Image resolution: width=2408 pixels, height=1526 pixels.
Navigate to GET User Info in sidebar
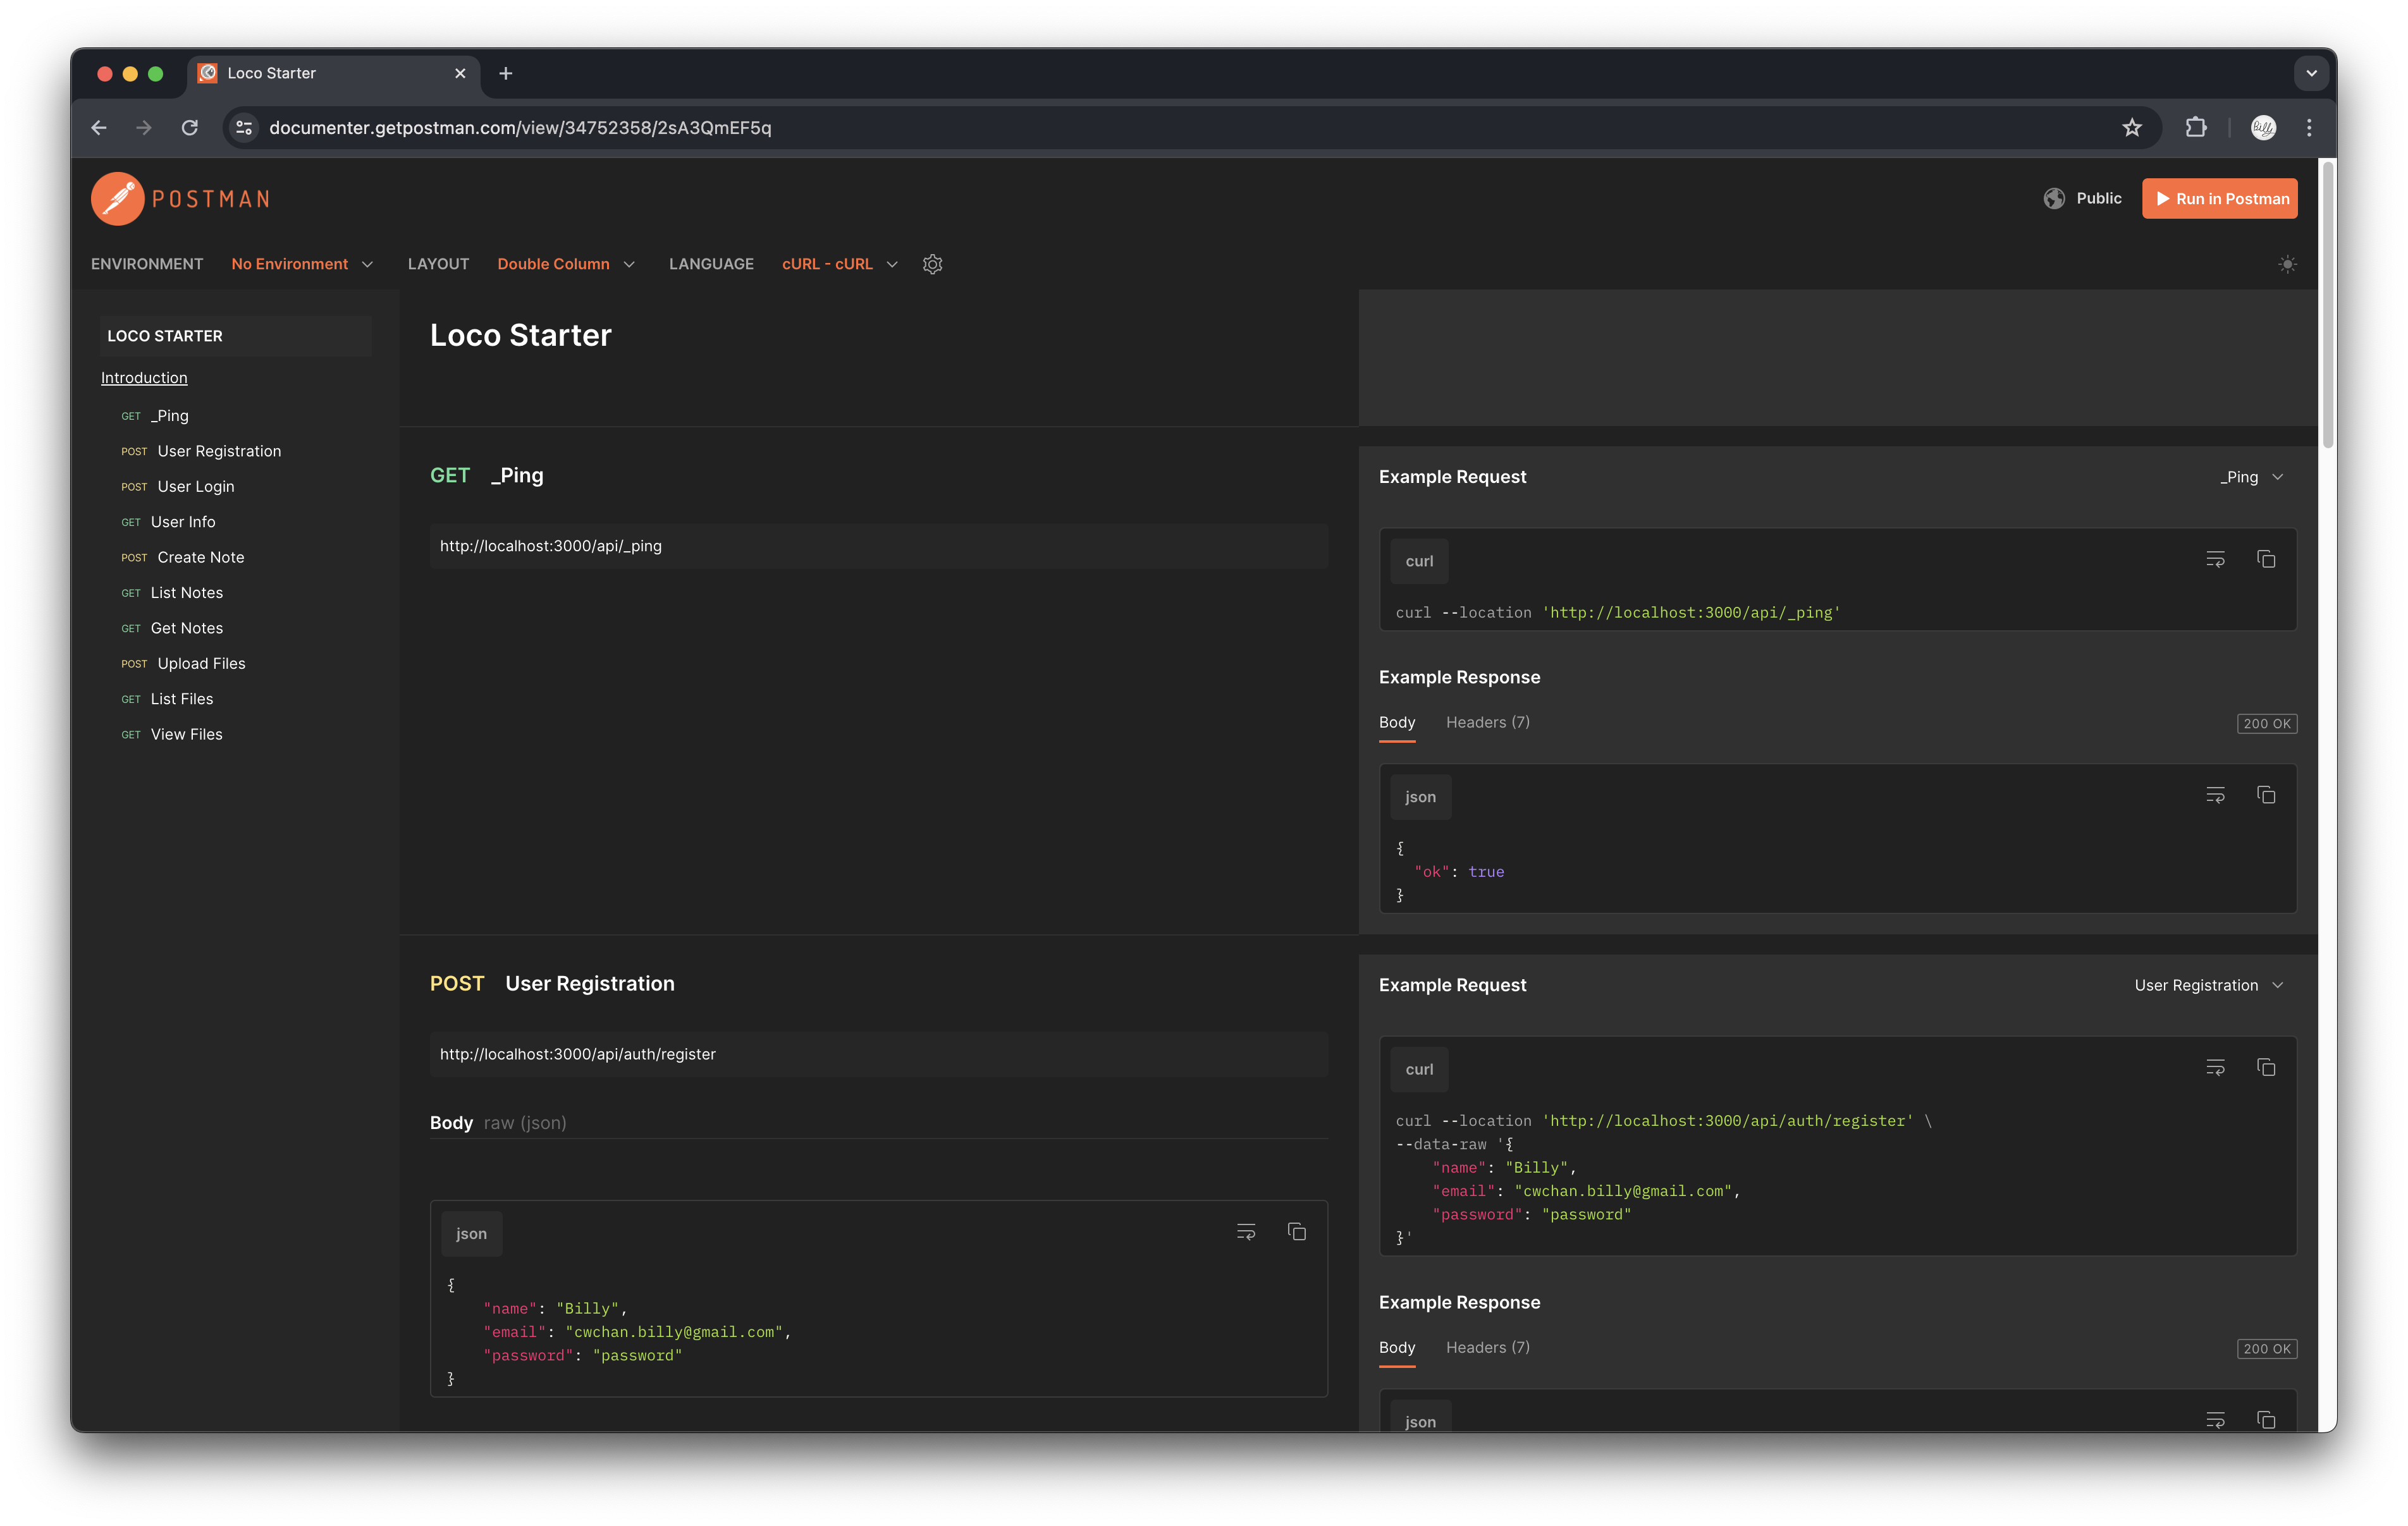tap(168, 521)
